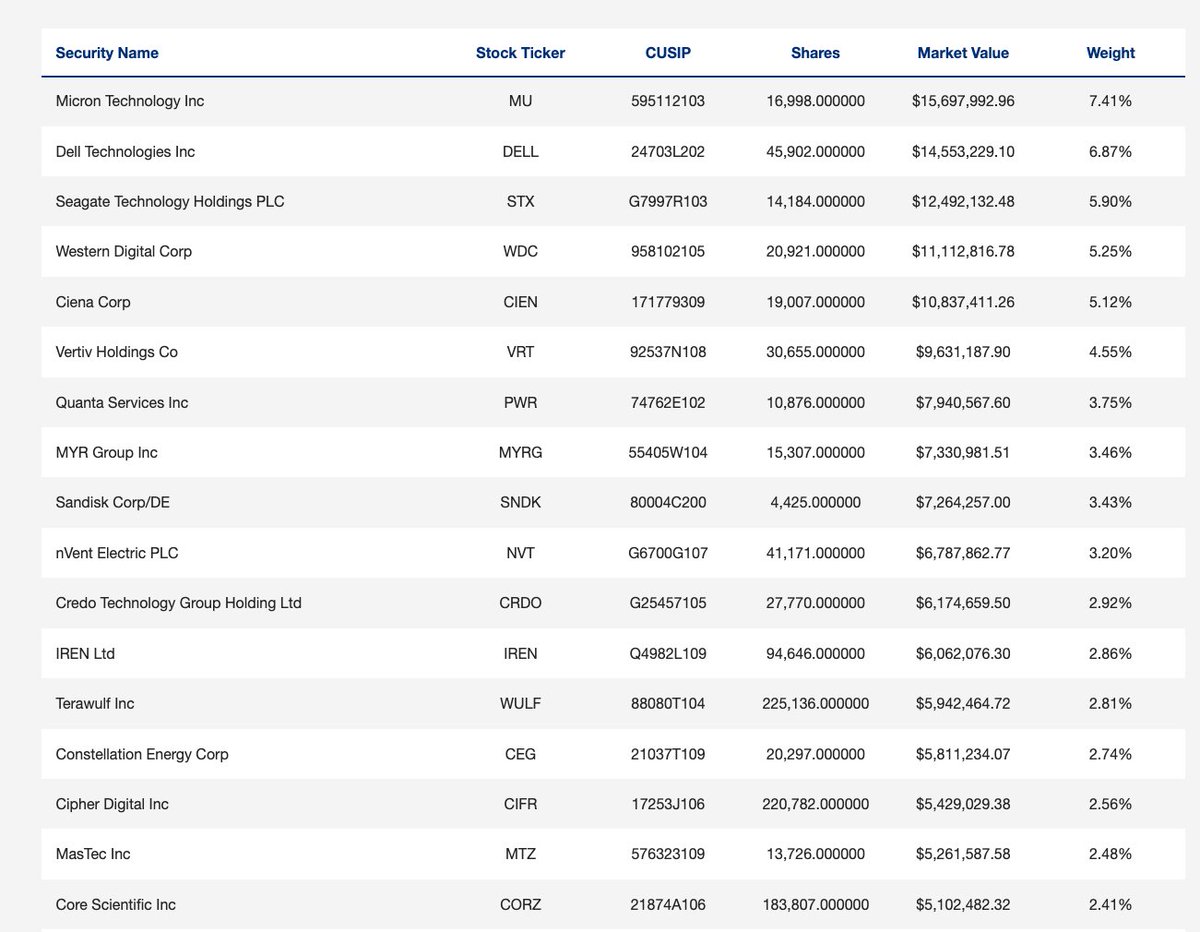Click the CIFR ticker cell
The image size is (1200, 932).
click(521, 804)
